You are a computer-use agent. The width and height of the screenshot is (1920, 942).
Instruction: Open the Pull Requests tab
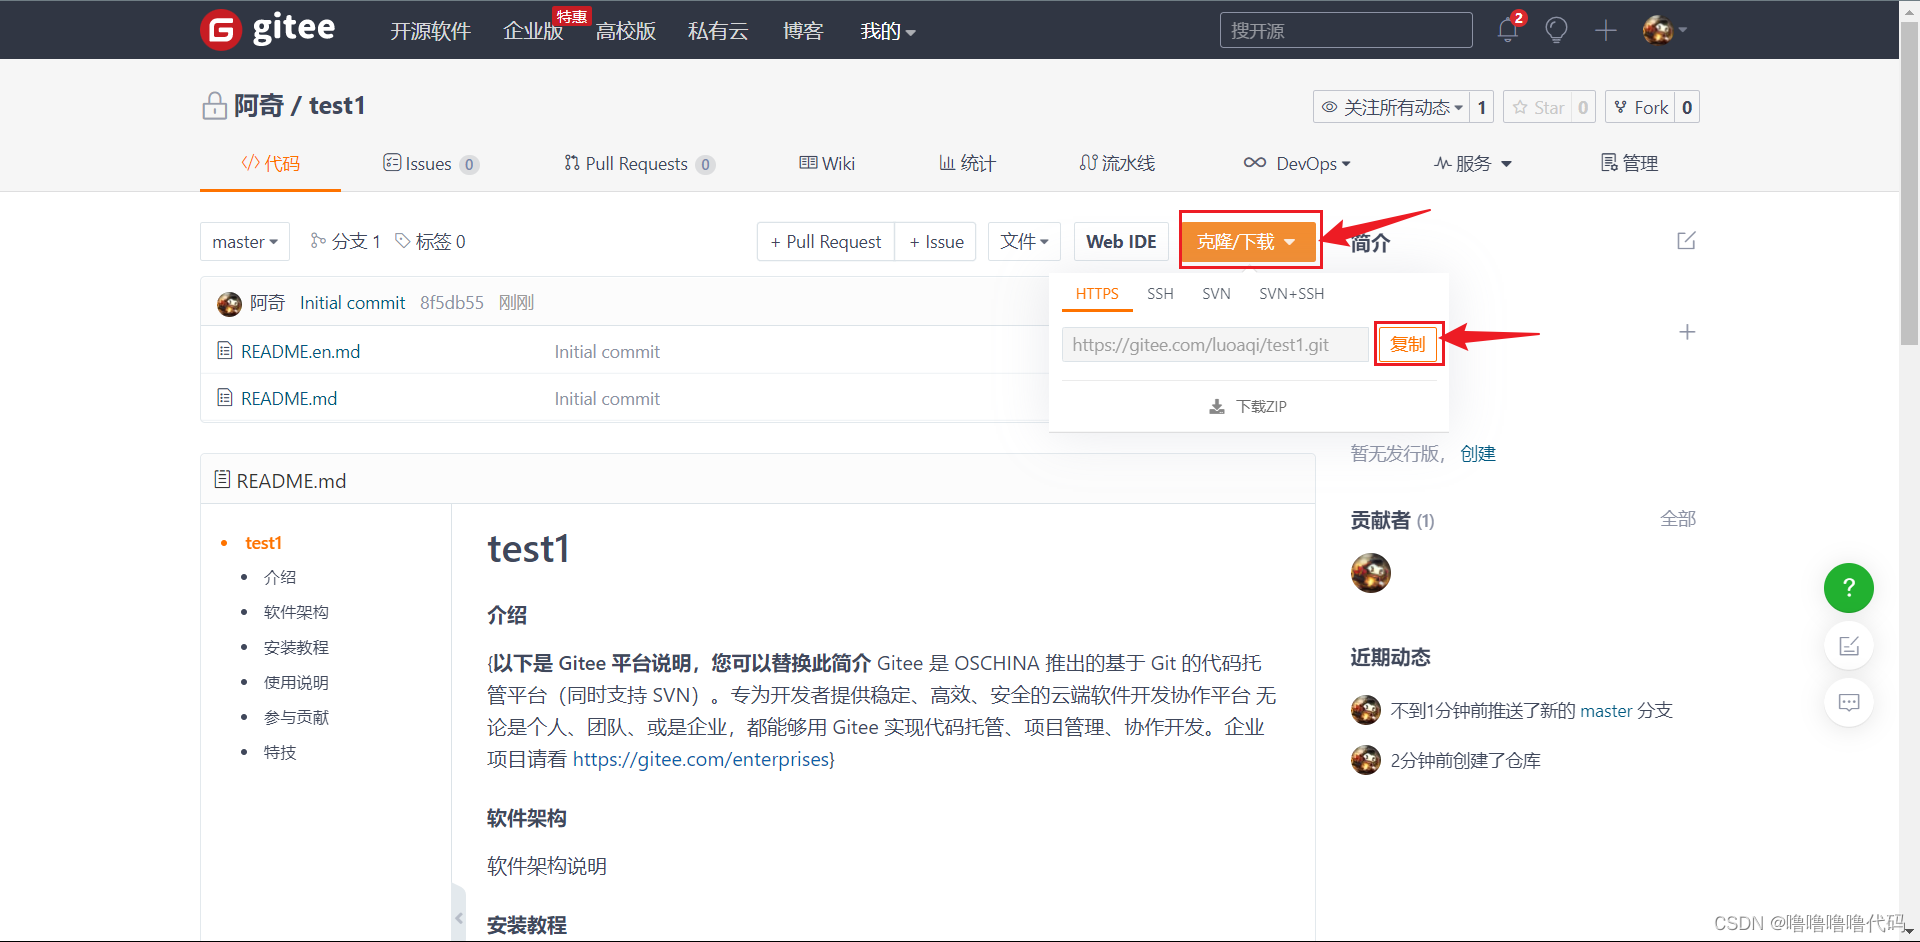pyautogui.click(x=639, y=163)
